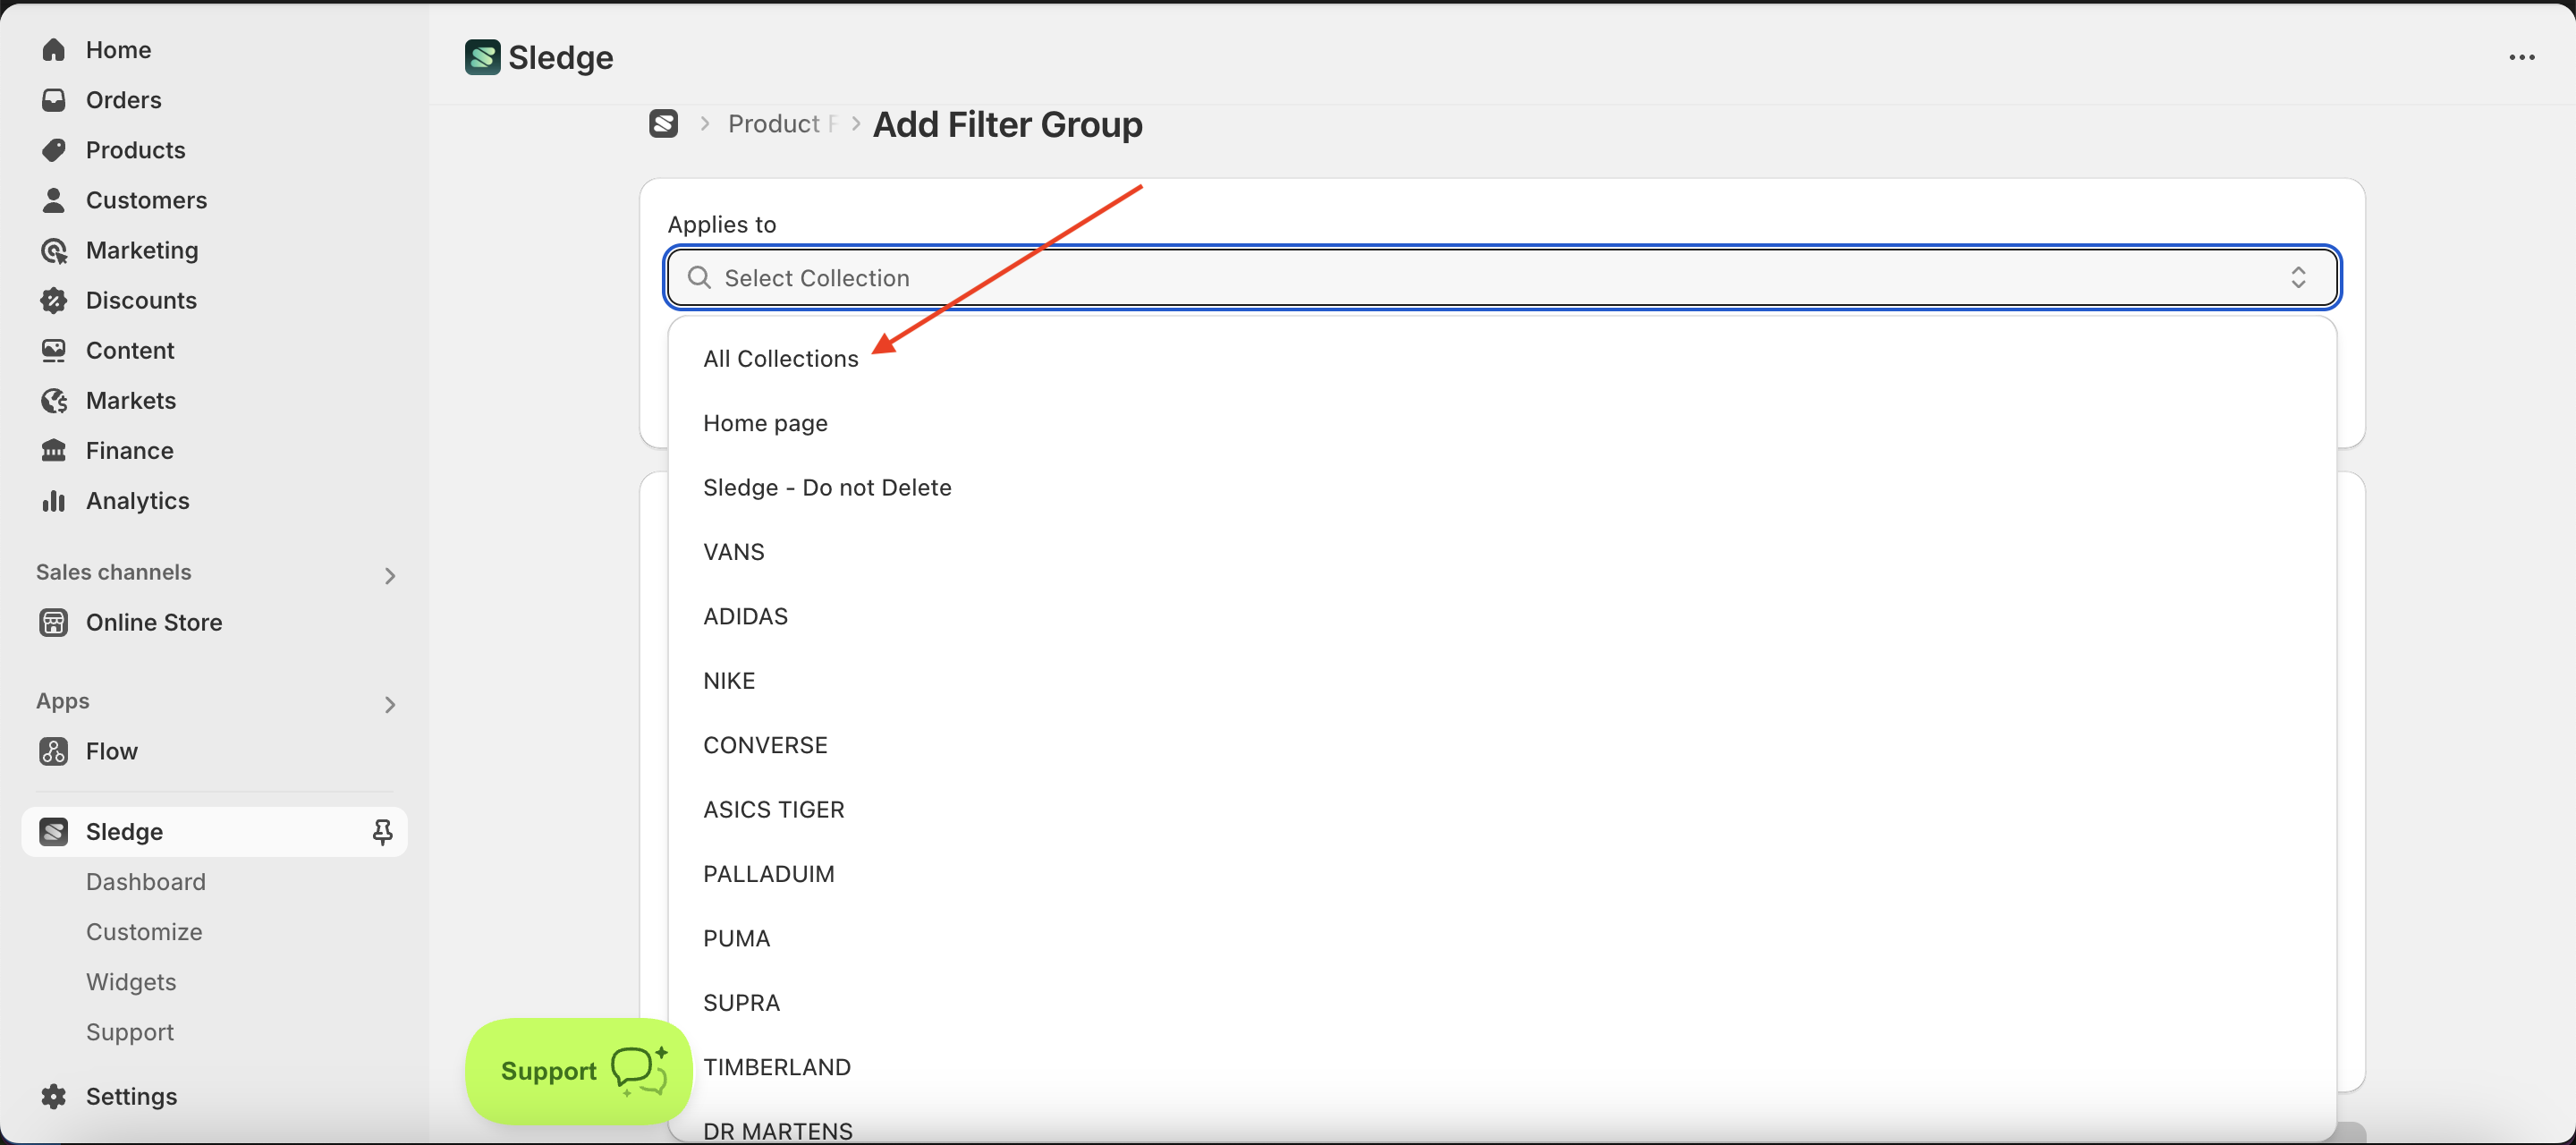Click the Settings gear icon
This screenshot has height=1145, width=2576.
tap(54, 1096)
